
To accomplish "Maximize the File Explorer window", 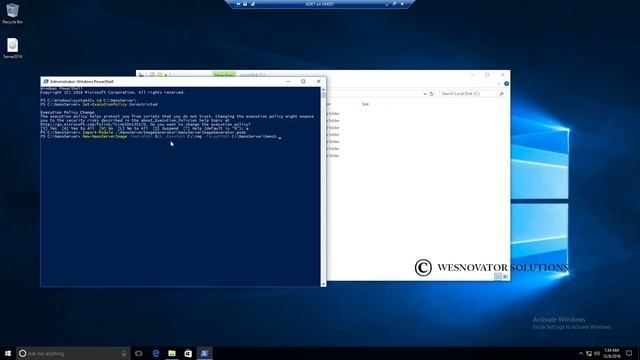I will click(487, 75).
